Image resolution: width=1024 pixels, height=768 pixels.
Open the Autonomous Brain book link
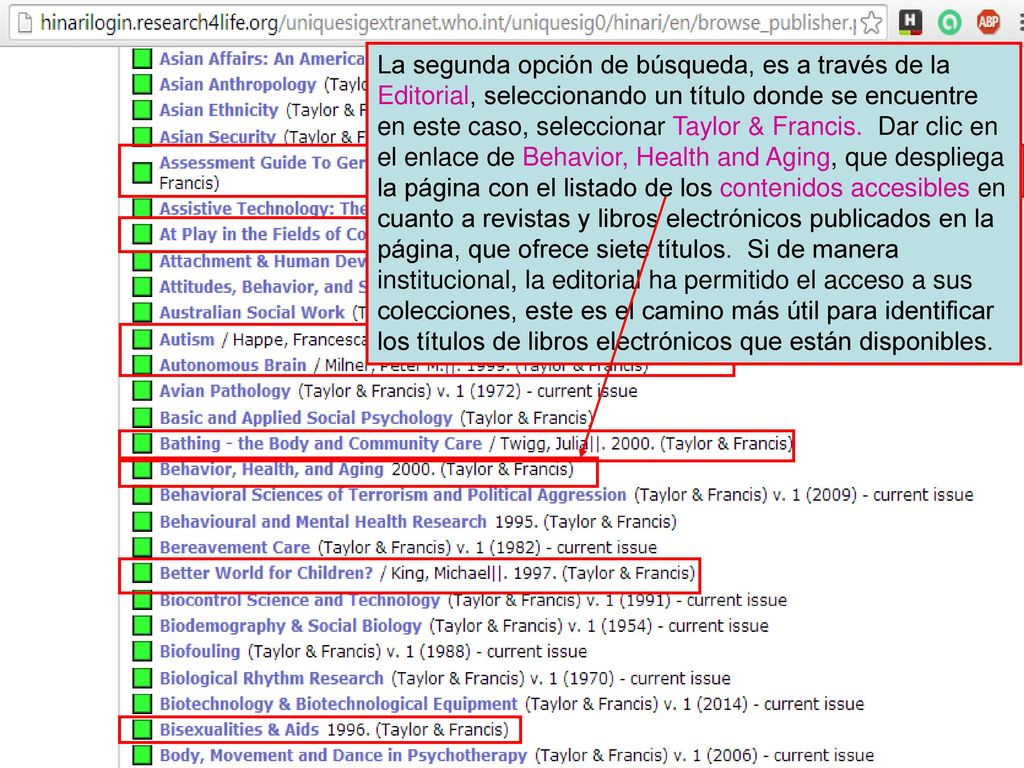(x=232, y=364)
